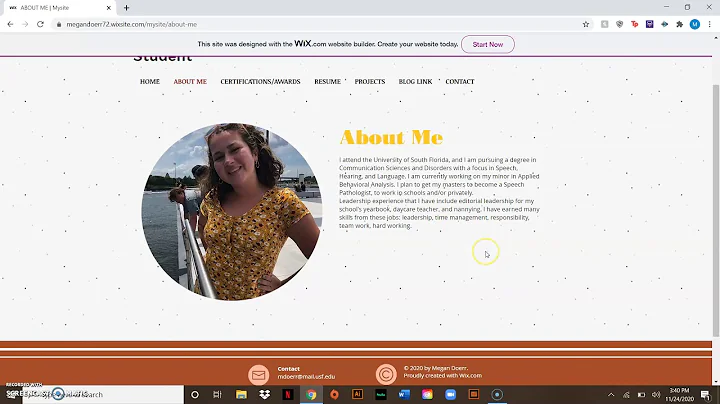Open the gray shield extension
The image size is (720, 404).
click(x=619, y=24)
